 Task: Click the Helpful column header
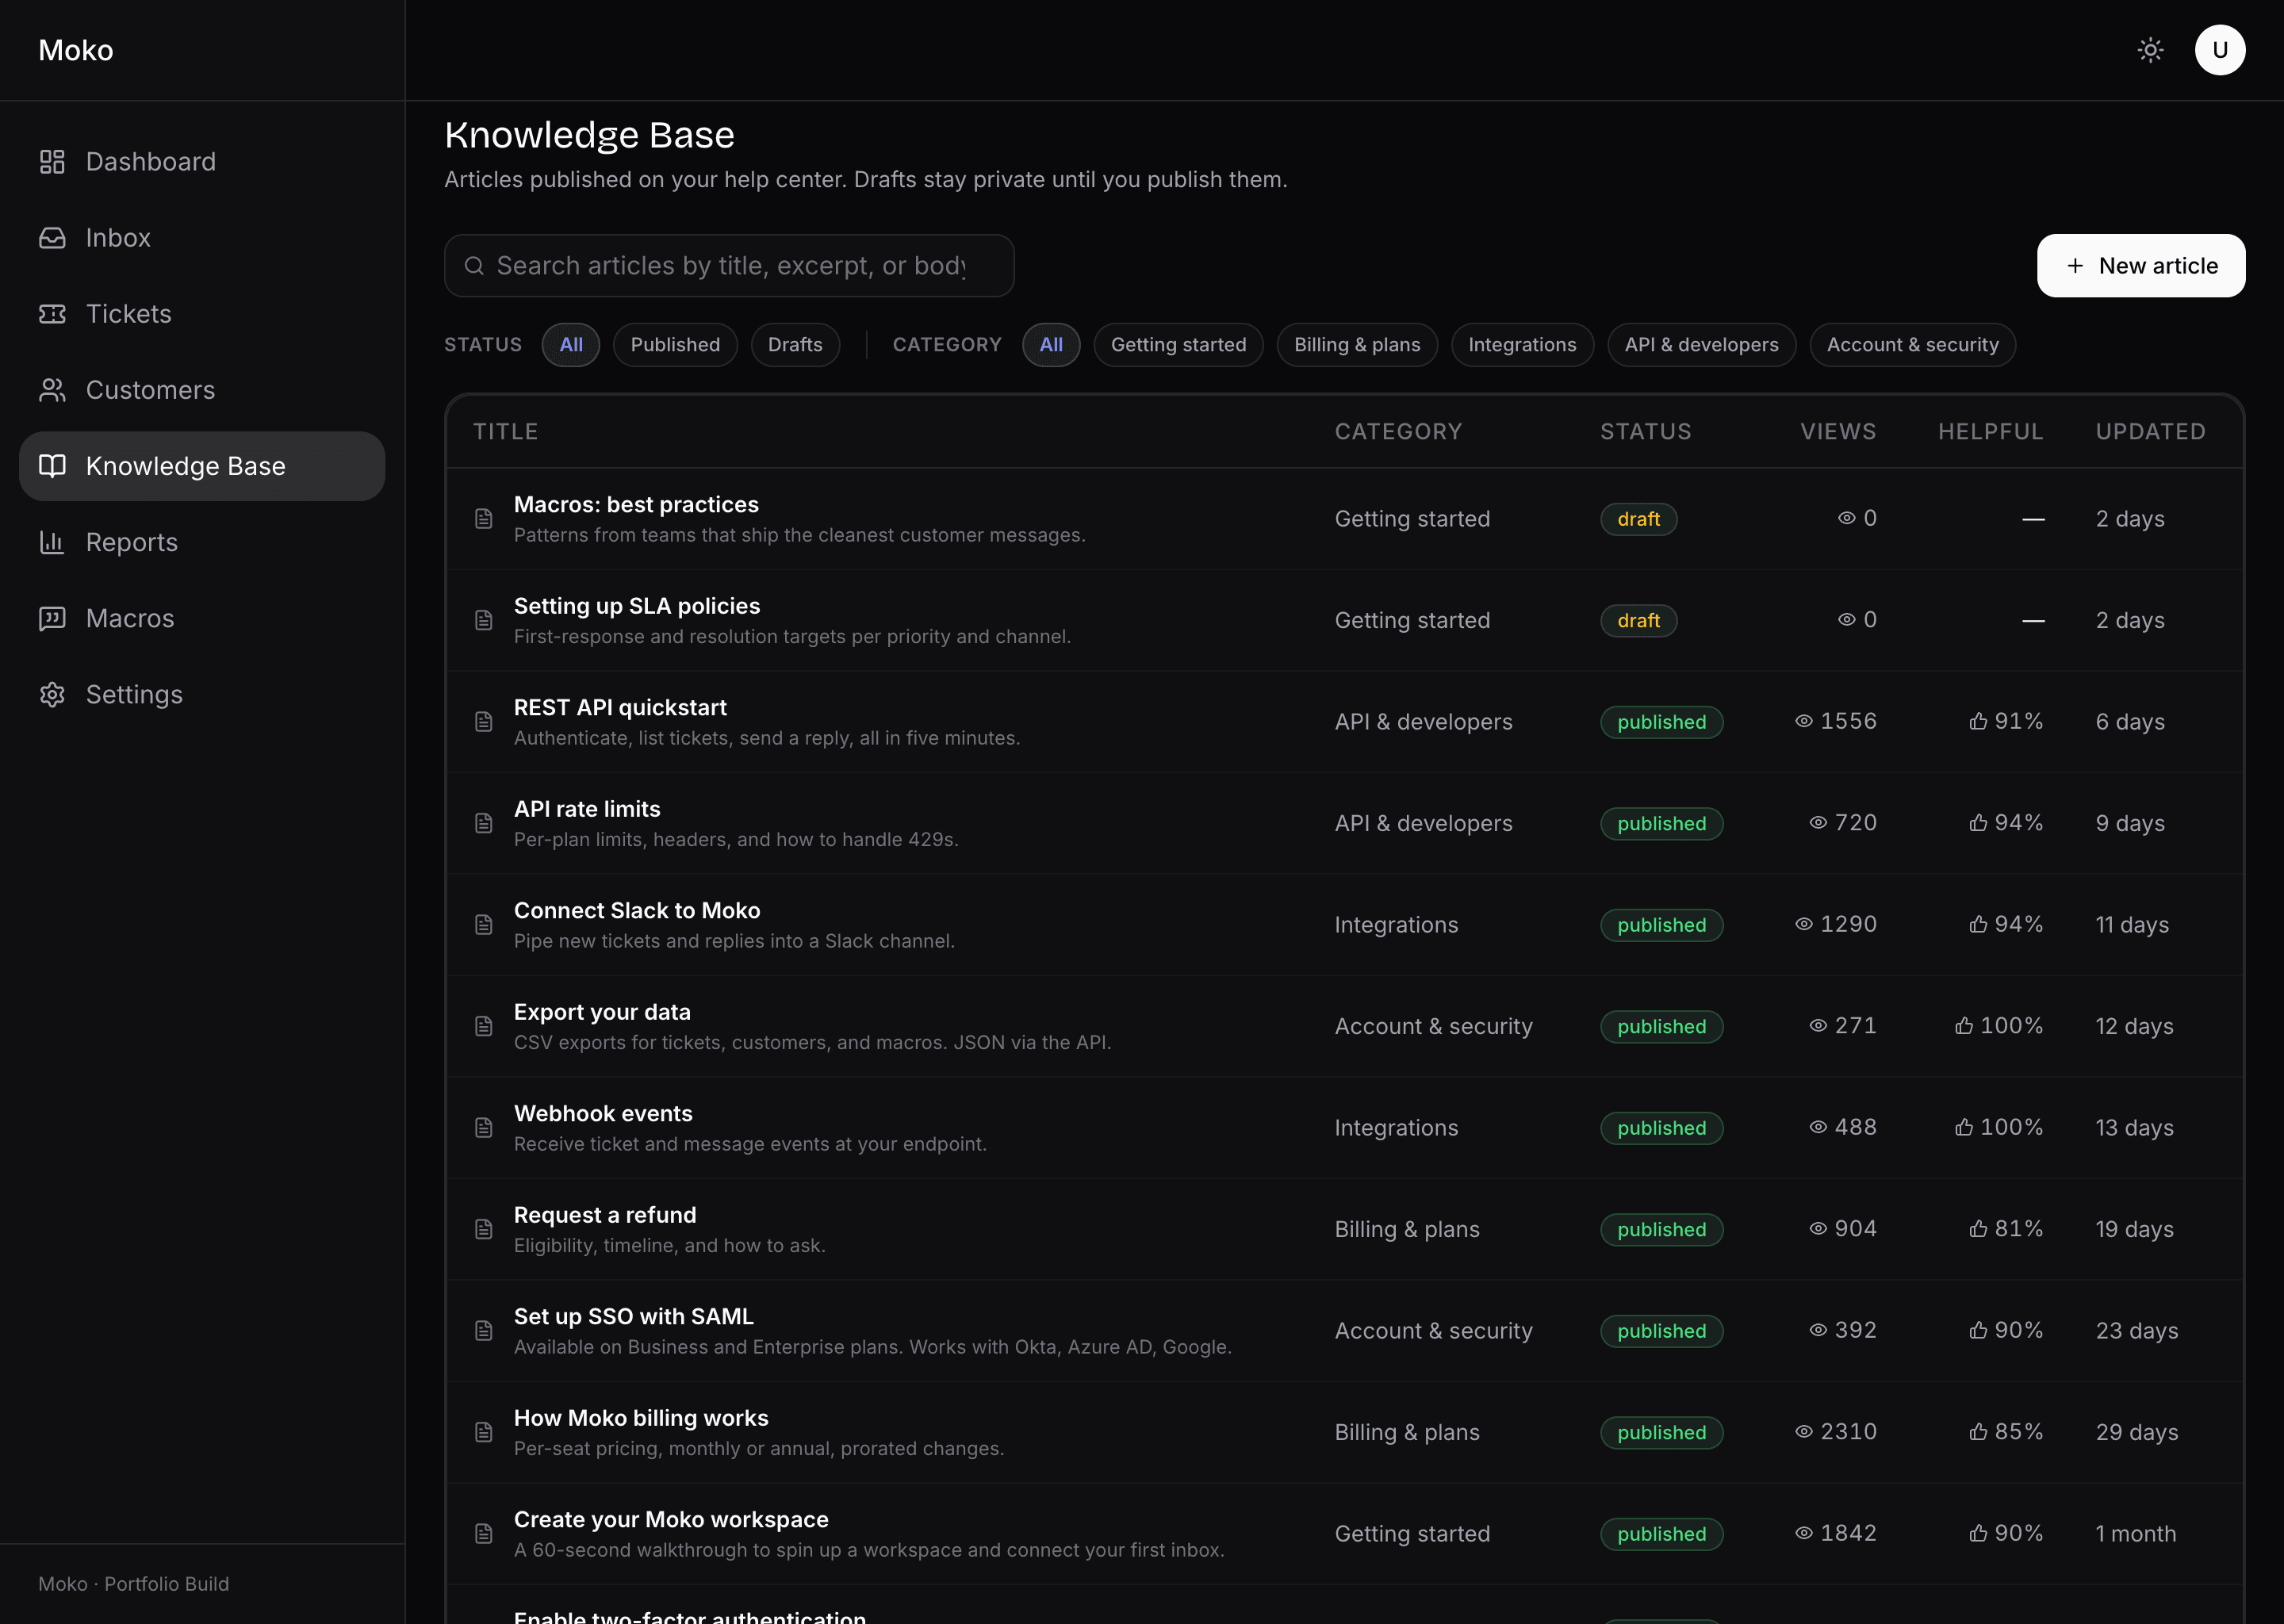tap(1990, 432)
